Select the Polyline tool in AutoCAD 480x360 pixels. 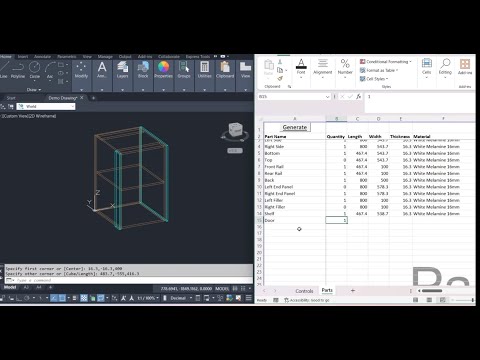point(18,70)
